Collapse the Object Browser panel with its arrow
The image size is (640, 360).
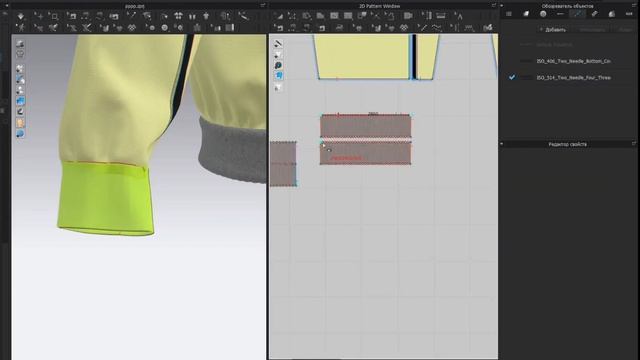point(502,6)
